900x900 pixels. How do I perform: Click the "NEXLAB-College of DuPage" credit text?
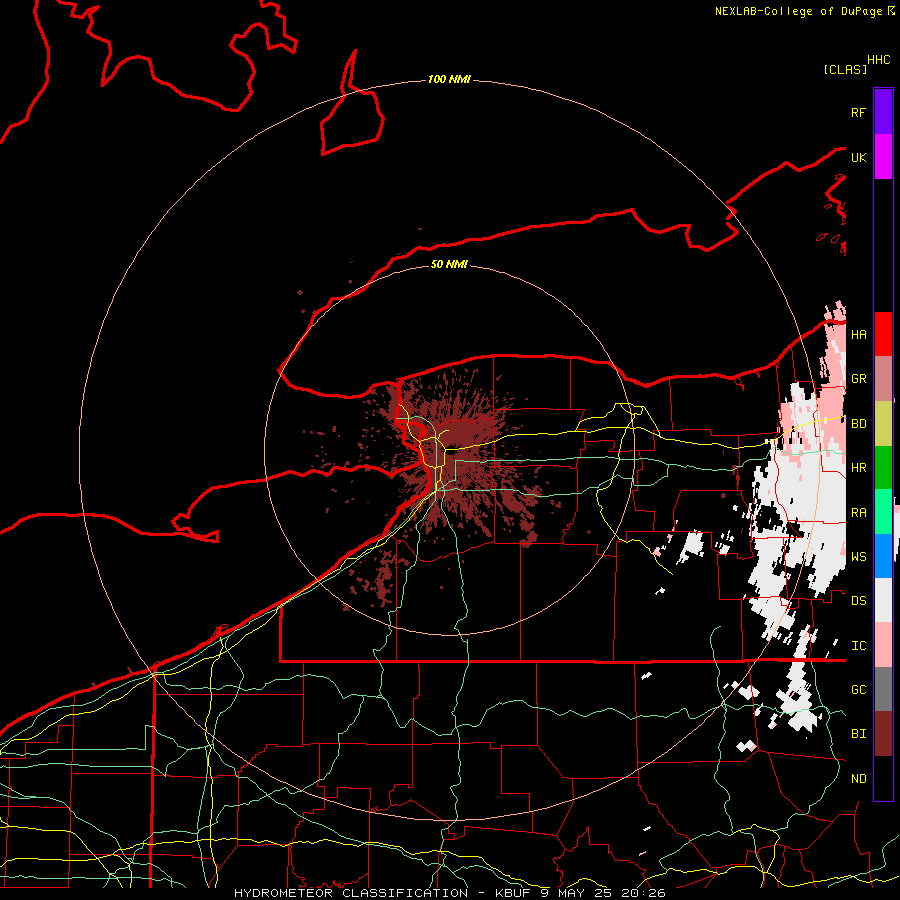pyautogui.click(x=798, y=11)
